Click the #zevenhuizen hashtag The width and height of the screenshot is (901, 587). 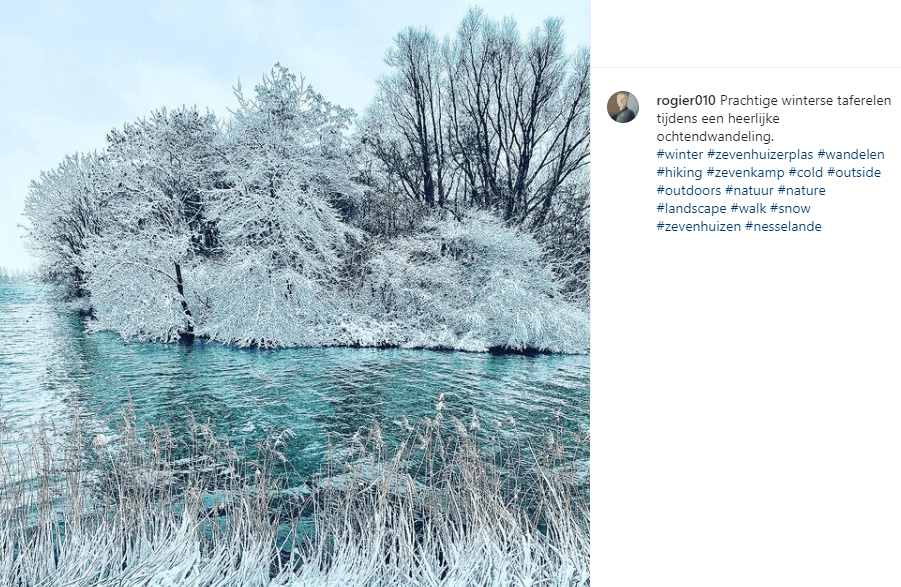pyautogui.click(x=699, y=226)
